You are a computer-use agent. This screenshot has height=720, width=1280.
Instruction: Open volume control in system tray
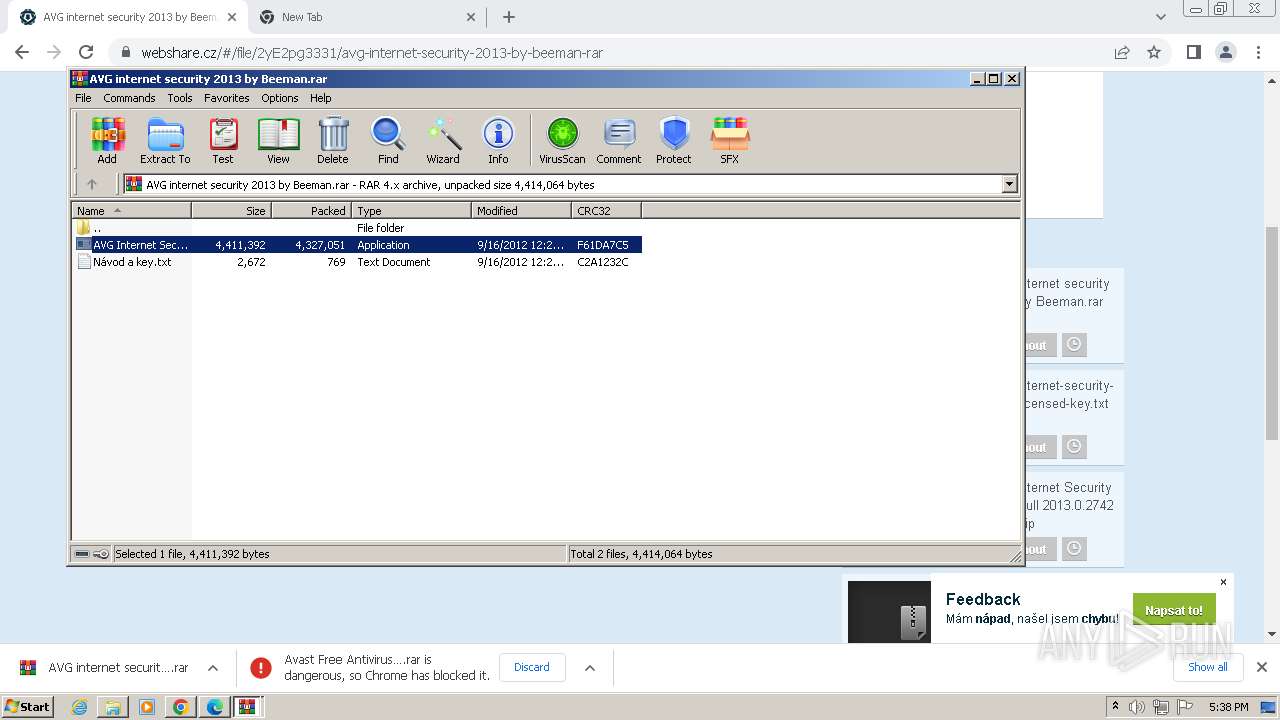point(1137,707)
